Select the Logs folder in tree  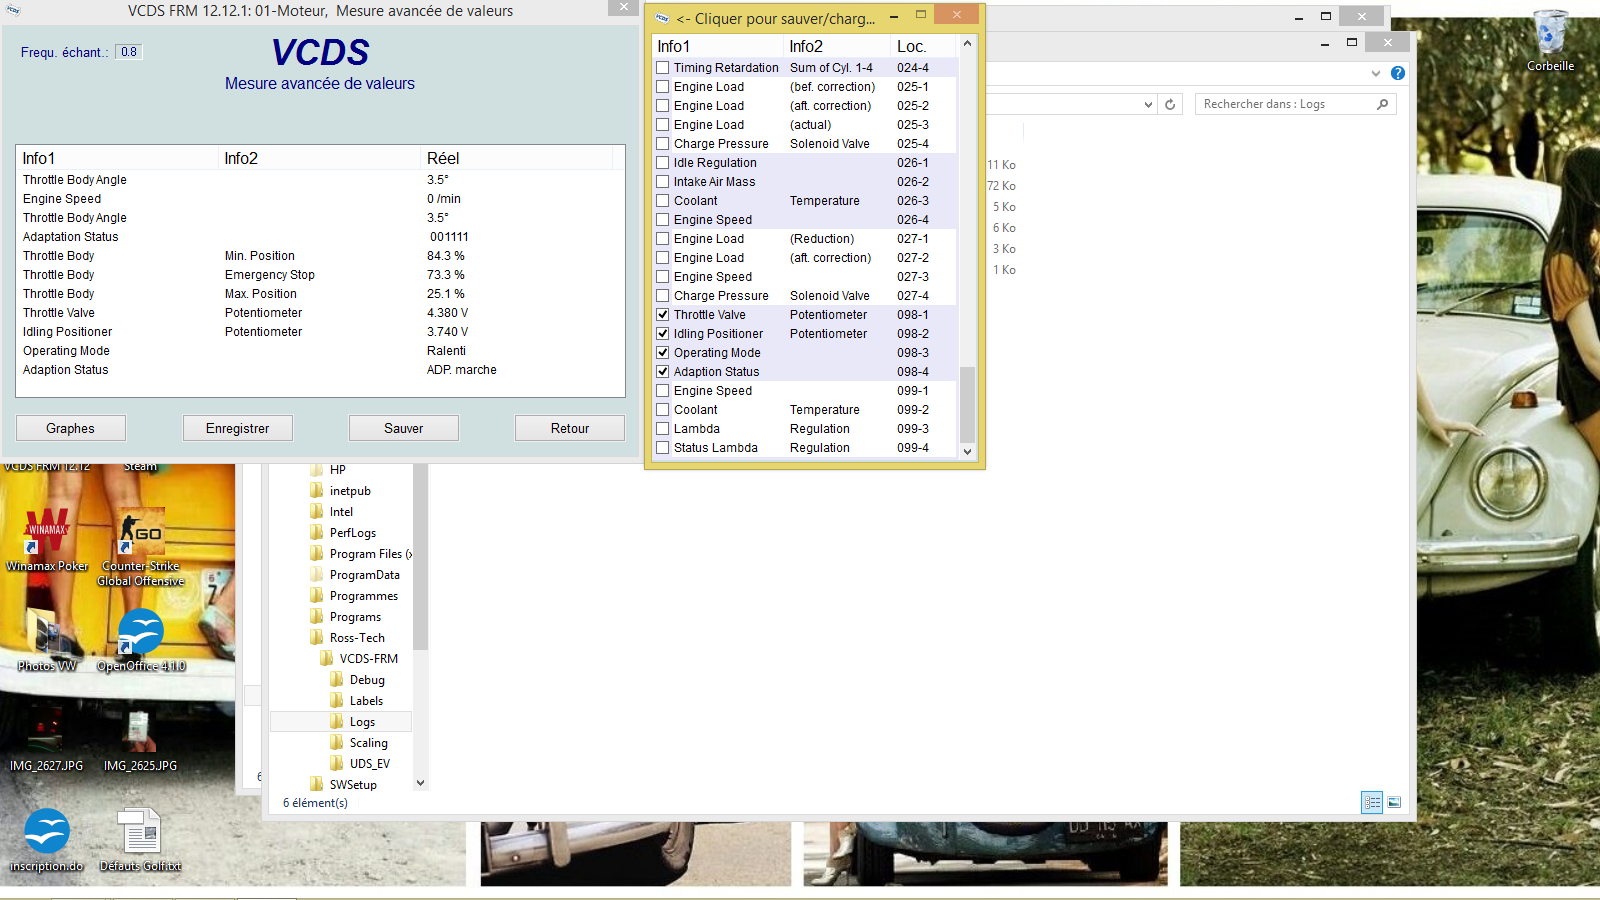pyautogui.click(x=362, y=722)
